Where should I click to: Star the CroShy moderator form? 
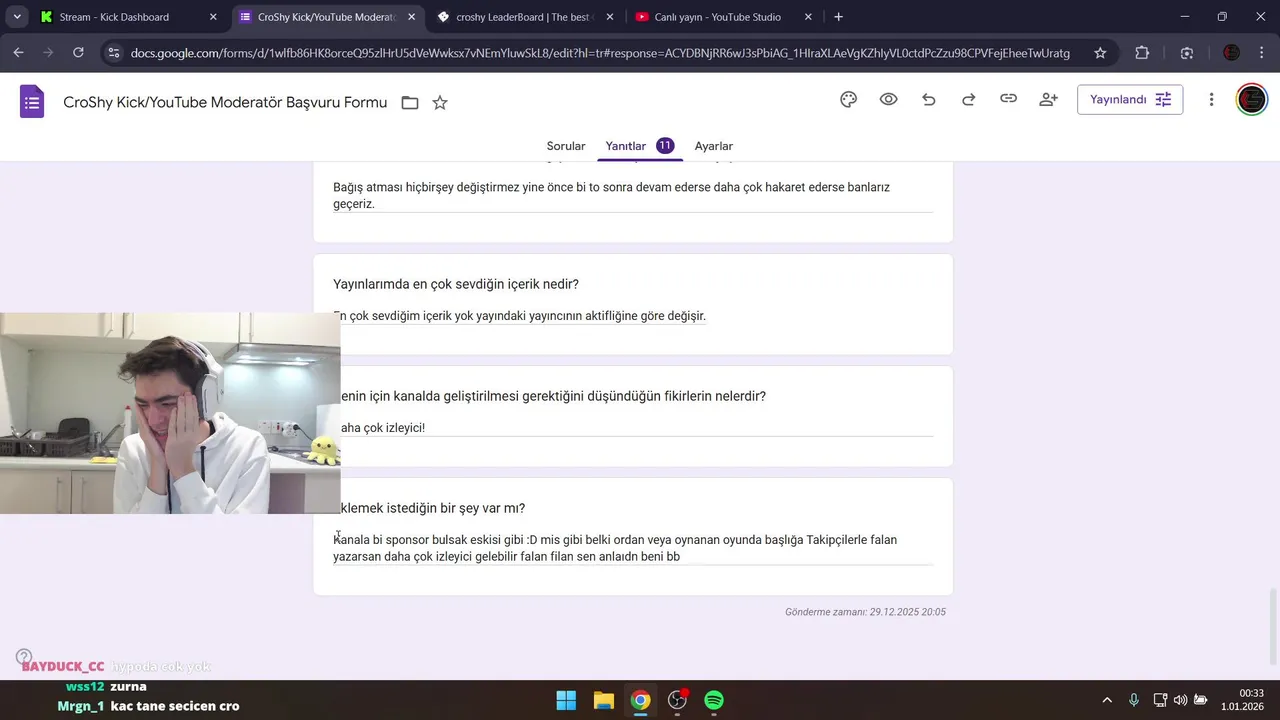[x=440, y=103]
